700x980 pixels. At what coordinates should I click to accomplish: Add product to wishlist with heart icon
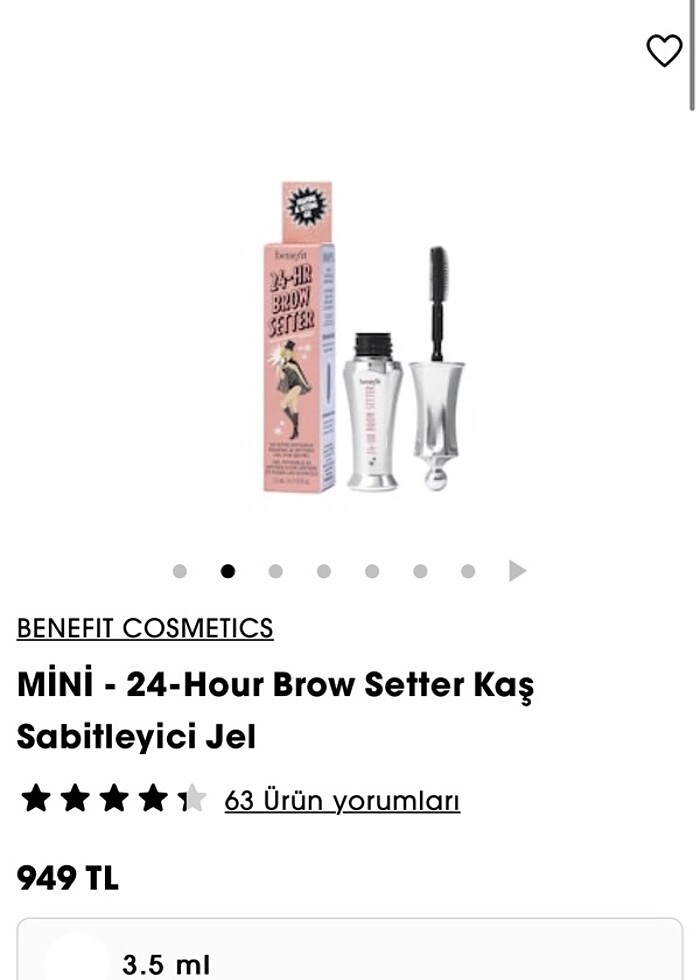coord(664,51)
